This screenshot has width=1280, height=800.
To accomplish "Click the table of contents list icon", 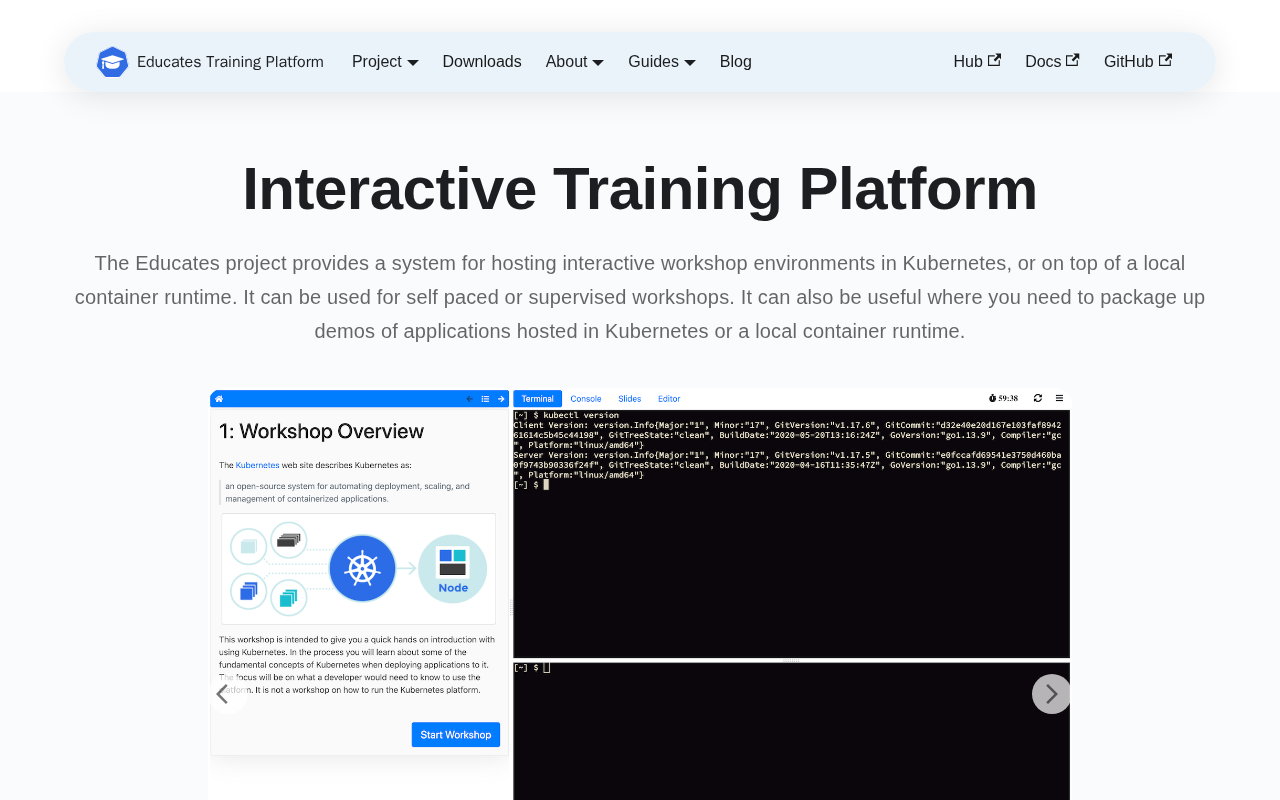I will click(486, 399).
